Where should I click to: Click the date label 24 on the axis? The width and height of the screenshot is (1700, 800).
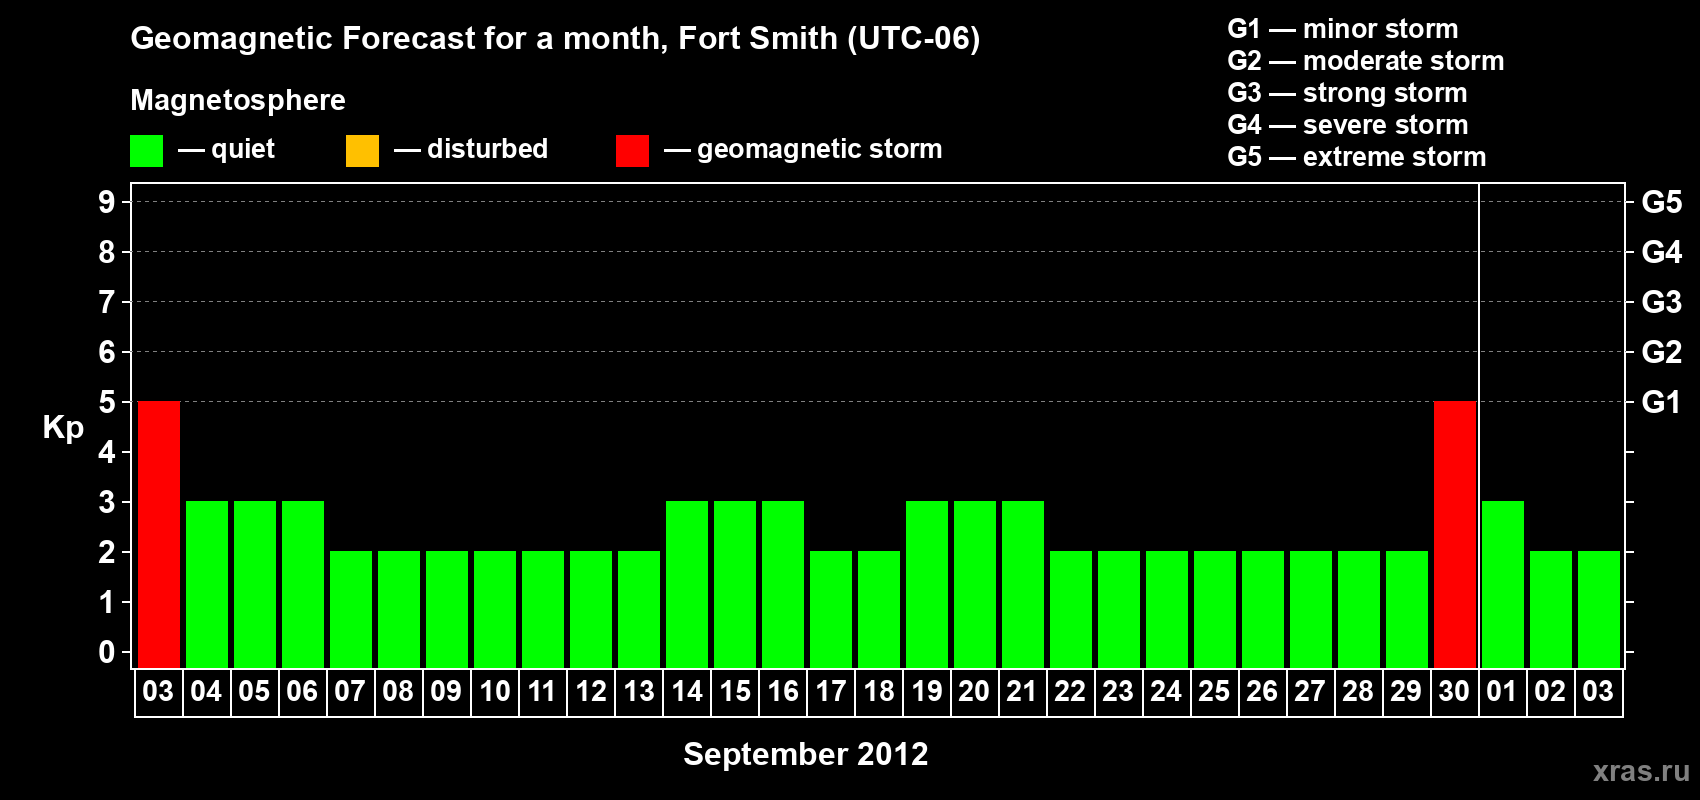[x=1166, y=691]
